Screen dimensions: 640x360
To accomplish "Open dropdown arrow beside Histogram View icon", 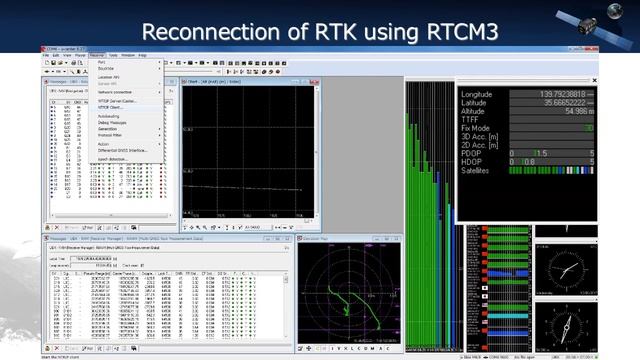I will pos(196,63).
